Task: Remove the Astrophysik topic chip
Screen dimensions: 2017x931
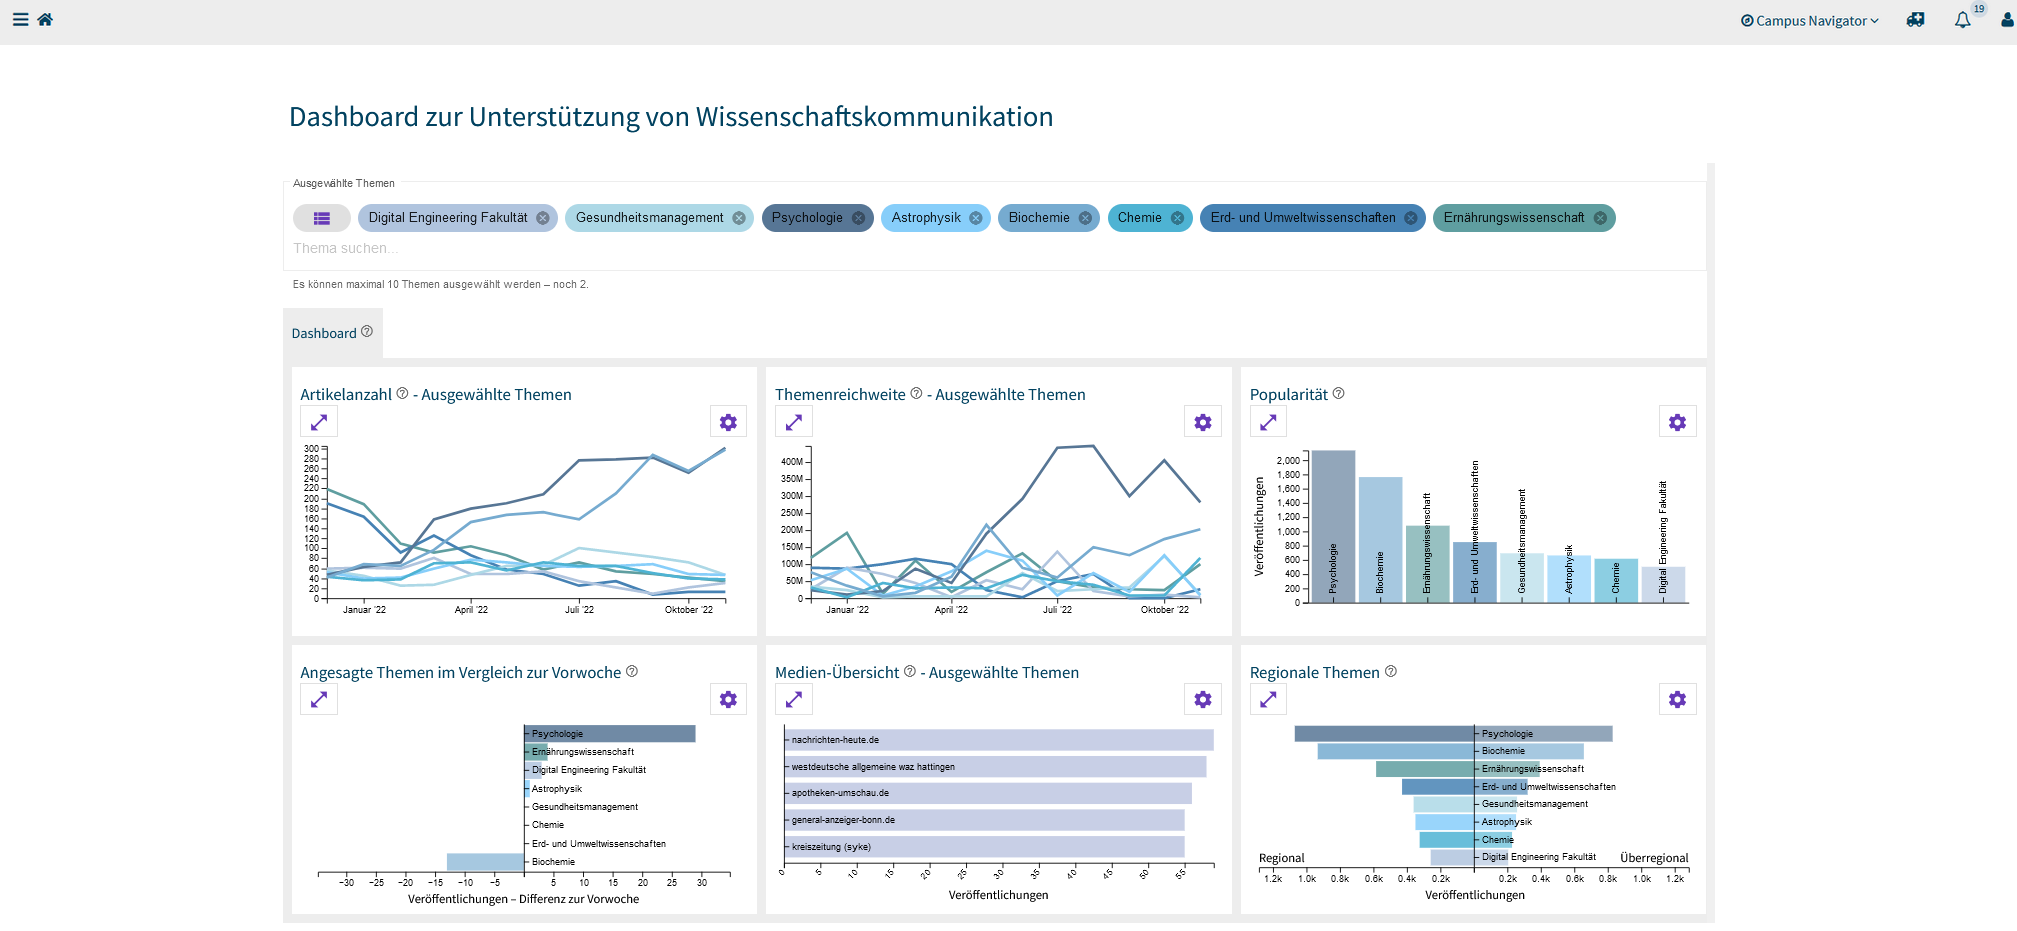Action: point(975,218)
